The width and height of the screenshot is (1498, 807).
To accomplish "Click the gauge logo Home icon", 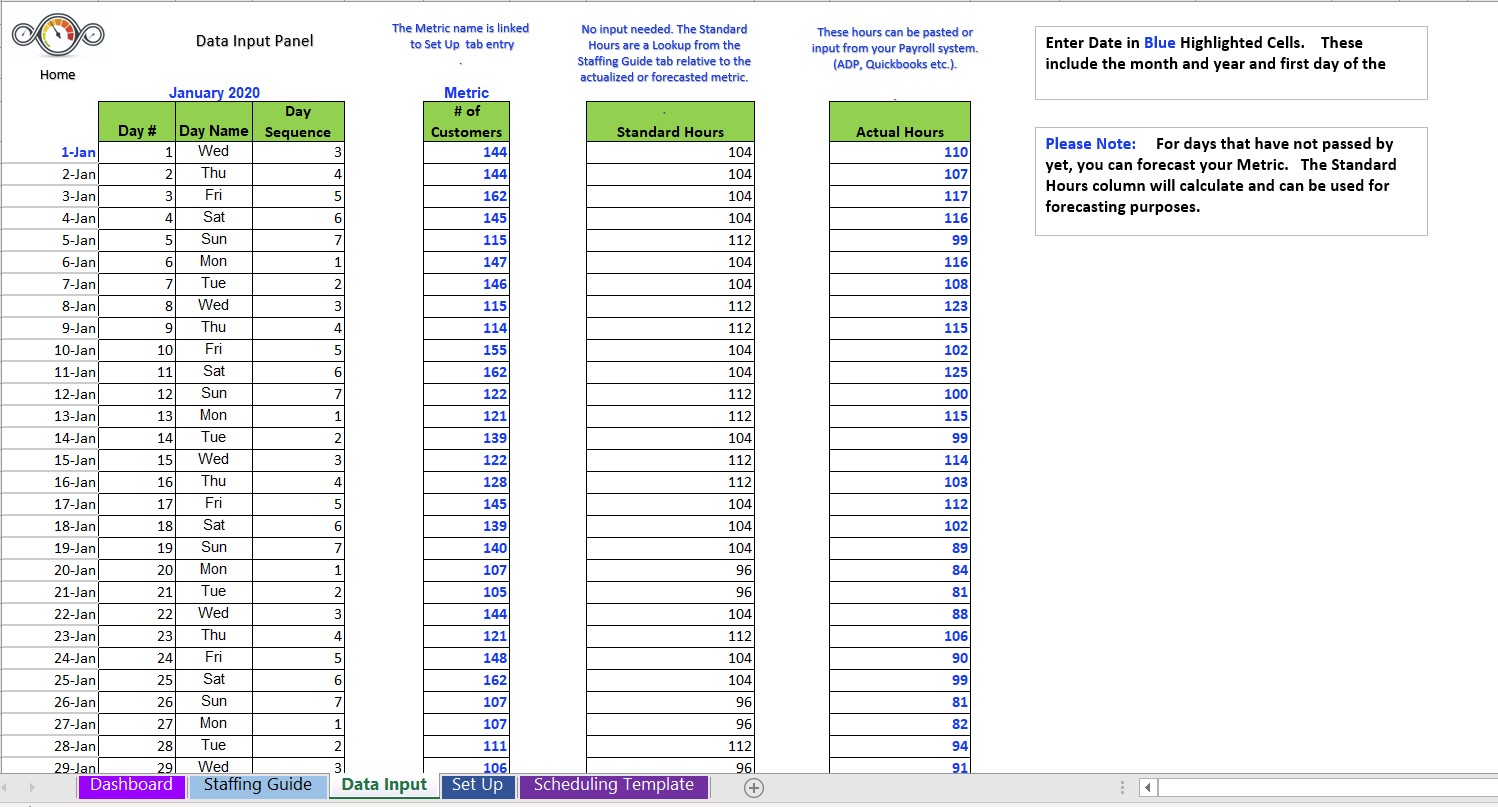I will (58, 36).
